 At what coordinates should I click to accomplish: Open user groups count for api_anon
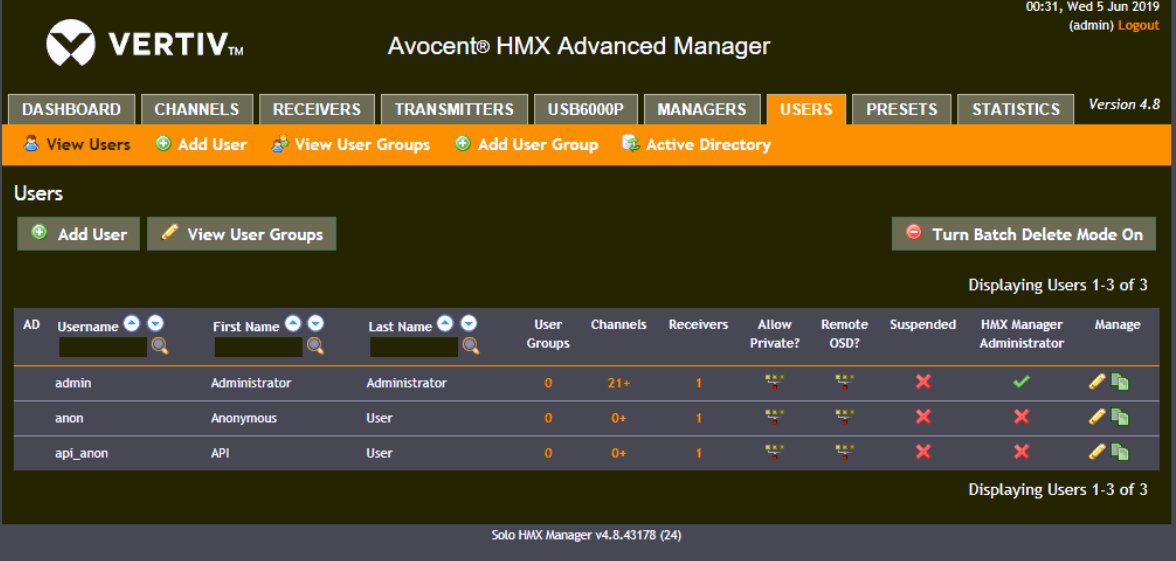(548, 453)
